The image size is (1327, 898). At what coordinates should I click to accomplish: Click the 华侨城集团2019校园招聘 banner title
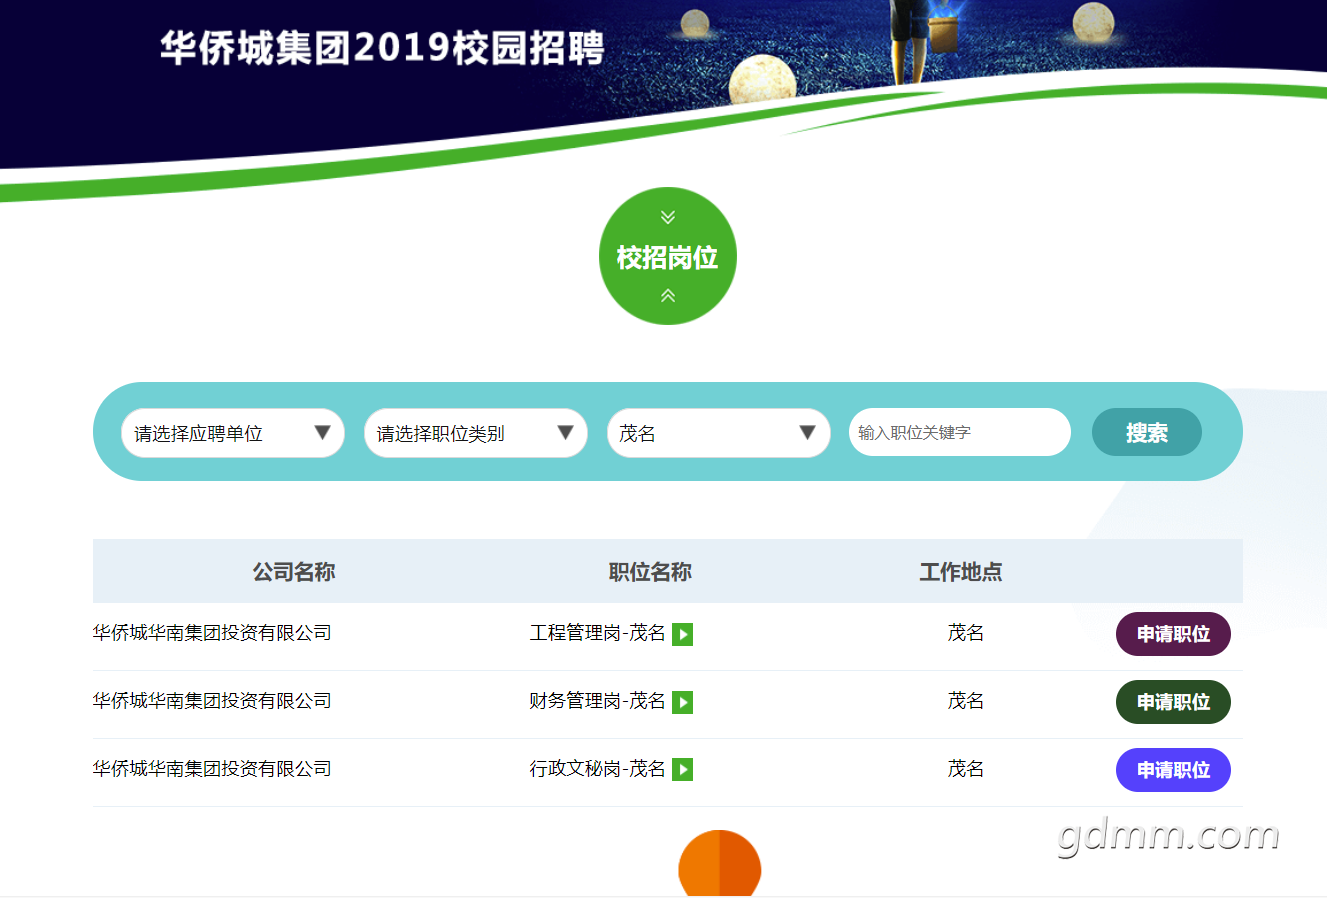(x=383, y=48)
